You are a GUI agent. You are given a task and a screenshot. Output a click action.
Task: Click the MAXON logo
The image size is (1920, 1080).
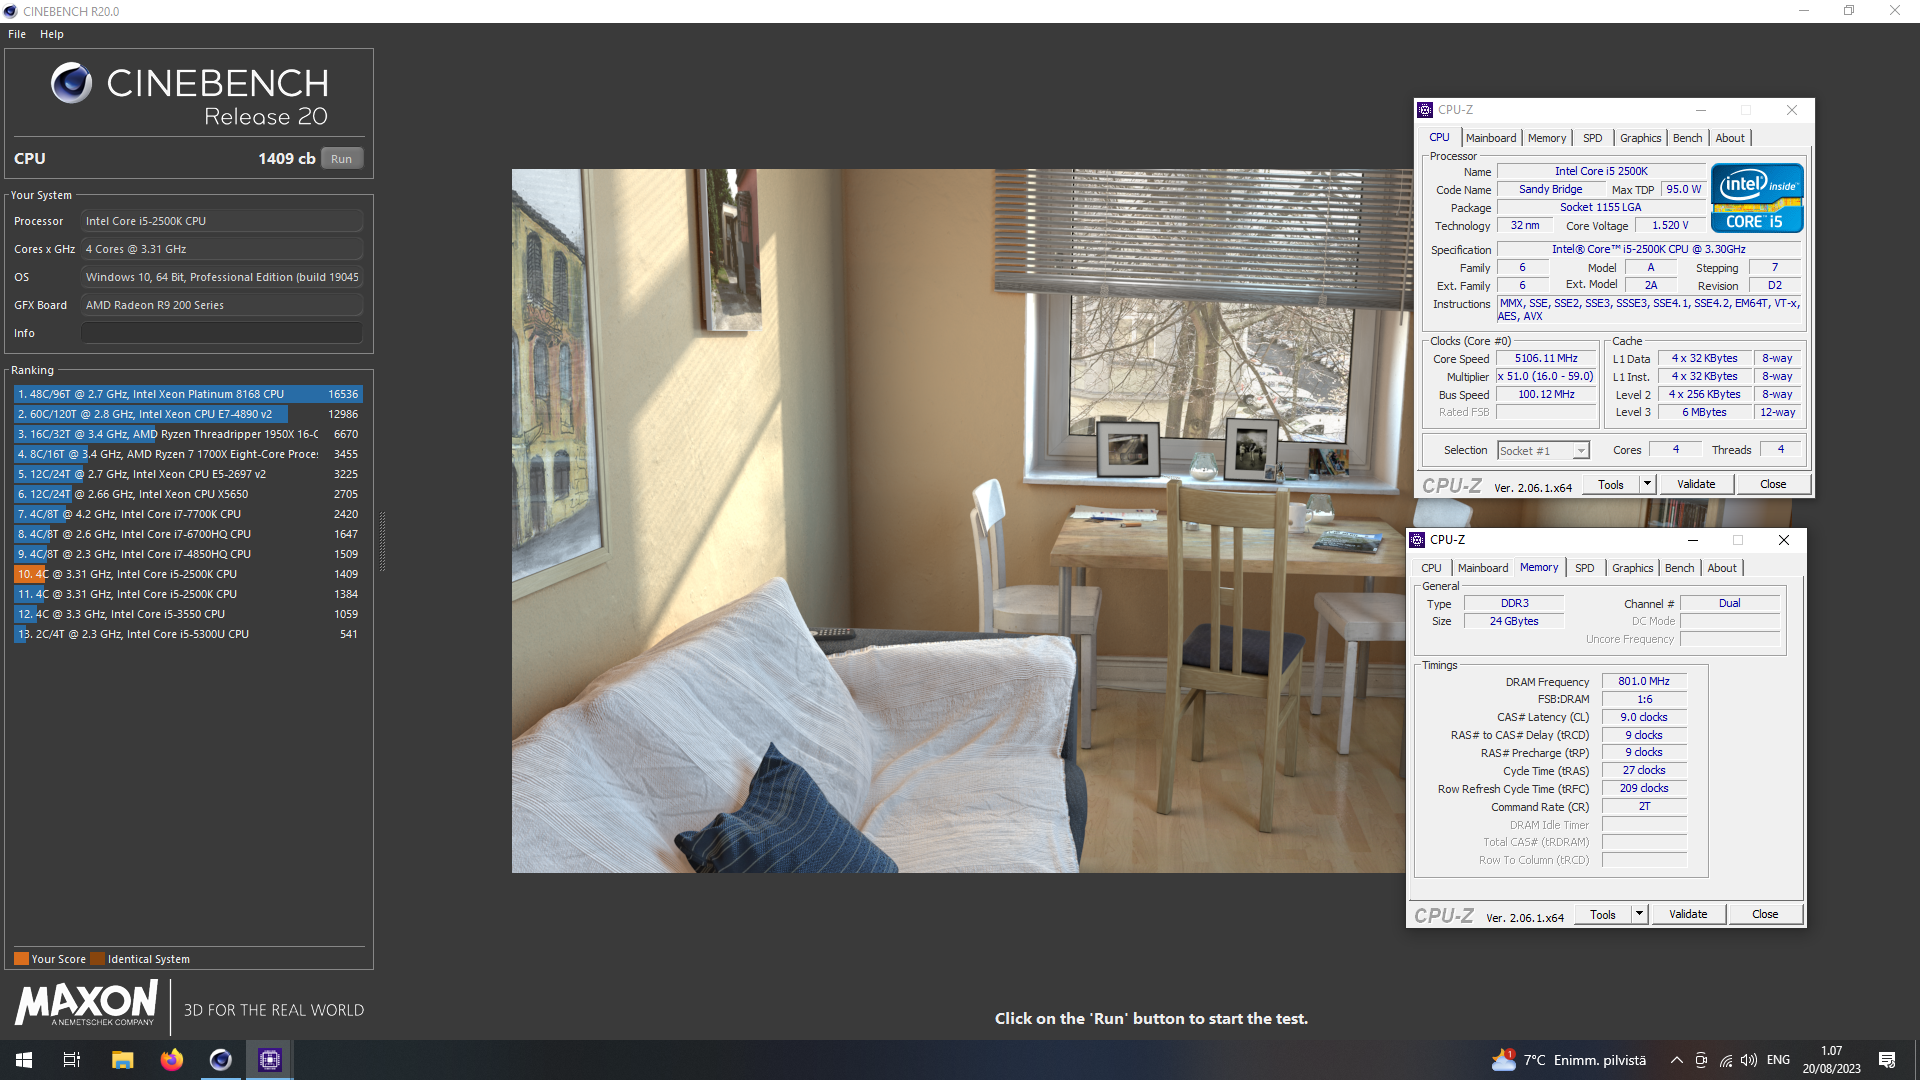[x=86, y=1003]
